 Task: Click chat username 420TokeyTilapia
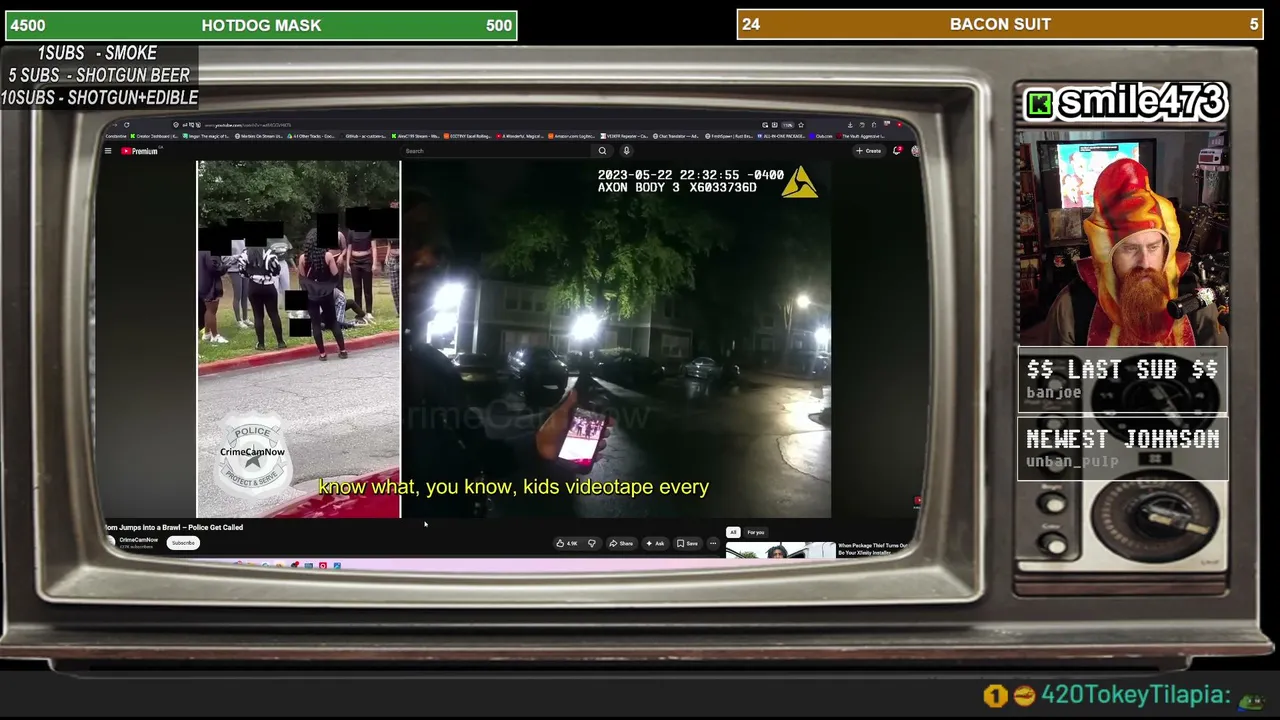(1135, 694)
